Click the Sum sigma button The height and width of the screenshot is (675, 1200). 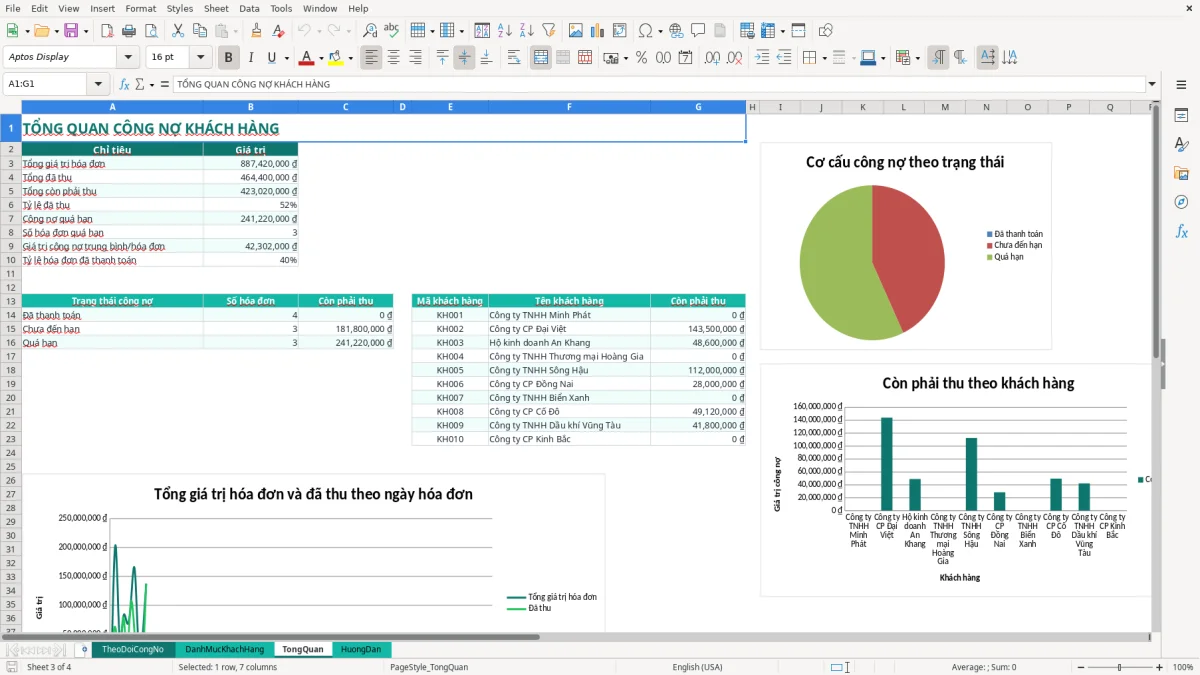139,84
